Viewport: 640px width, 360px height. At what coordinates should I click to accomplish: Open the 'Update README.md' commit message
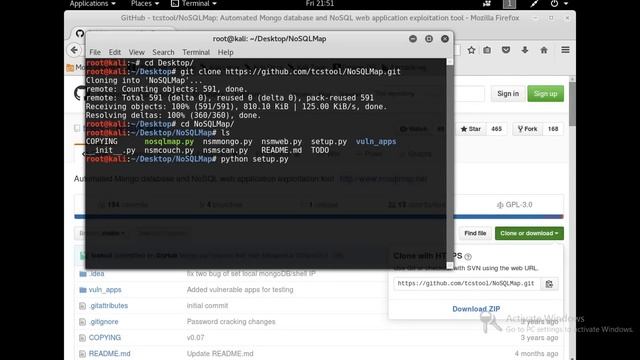(220, 353)
